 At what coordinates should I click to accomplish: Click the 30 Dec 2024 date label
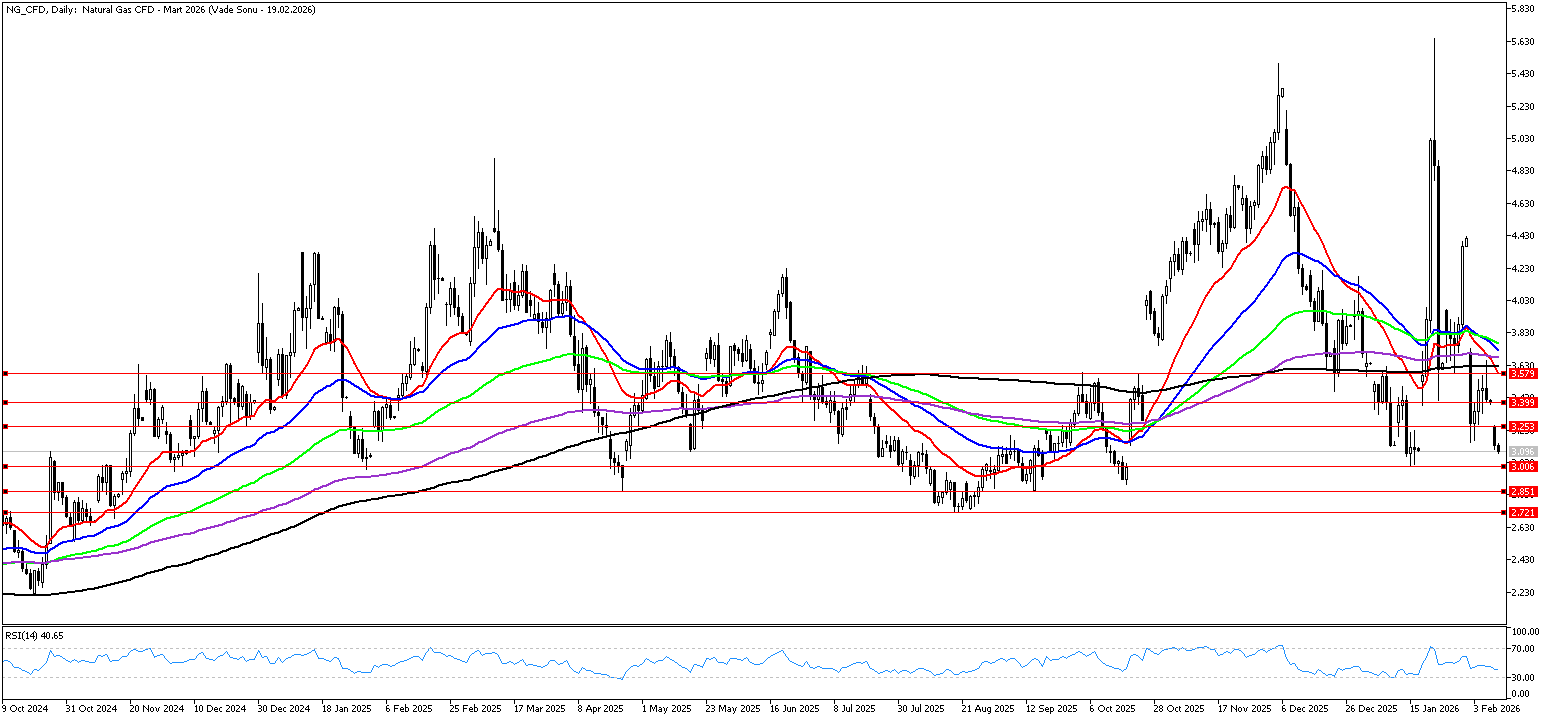283,709
